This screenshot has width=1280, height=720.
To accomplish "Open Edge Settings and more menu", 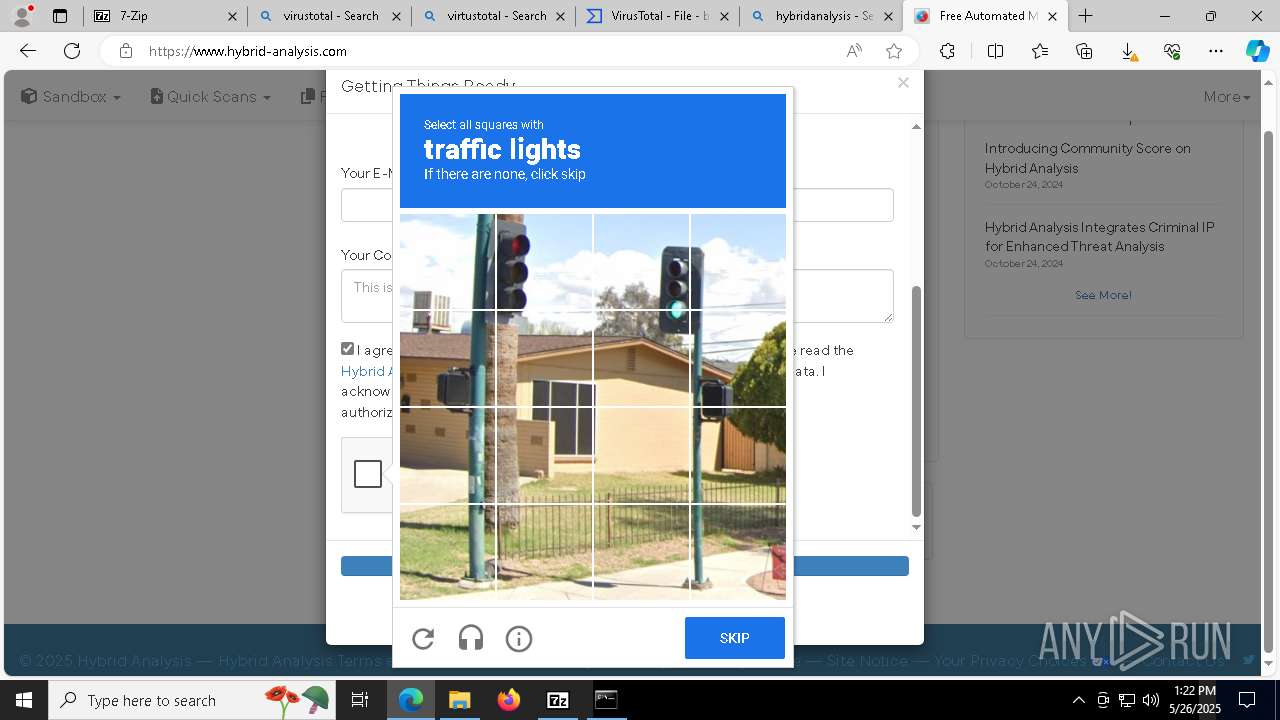I will coord(1216,51).
